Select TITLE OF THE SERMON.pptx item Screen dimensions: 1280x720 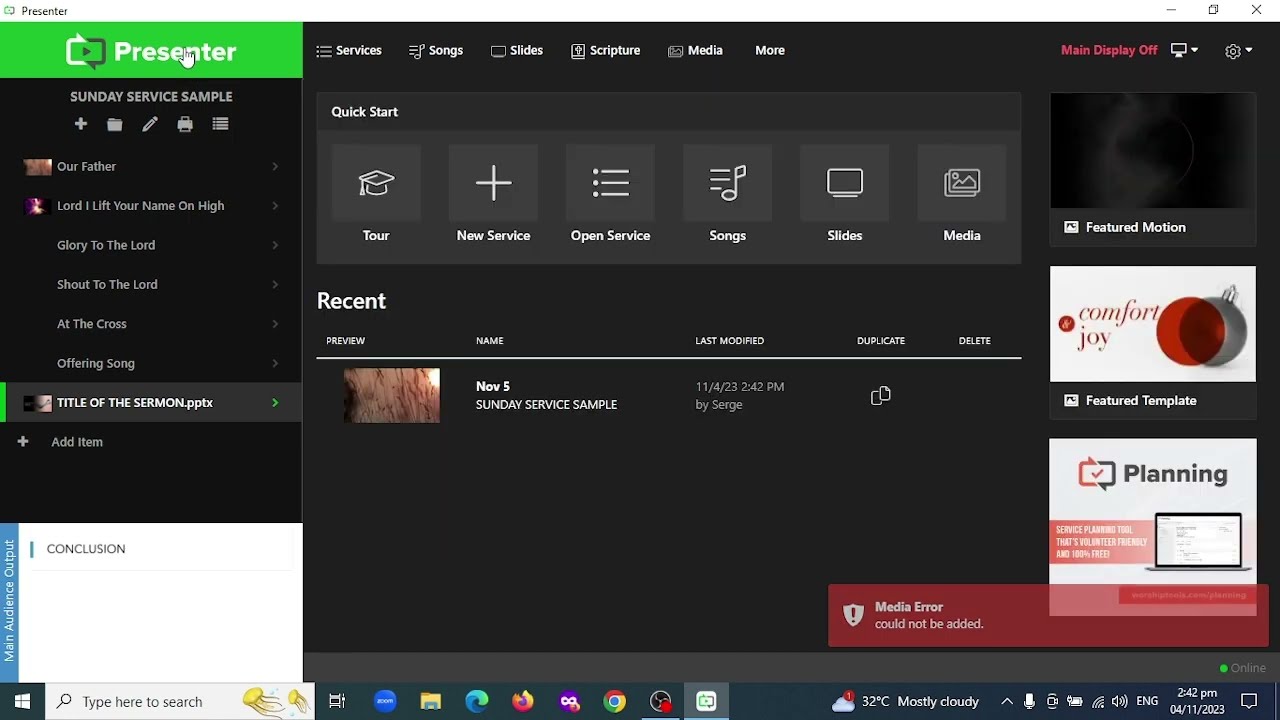(x=151, y=403)
